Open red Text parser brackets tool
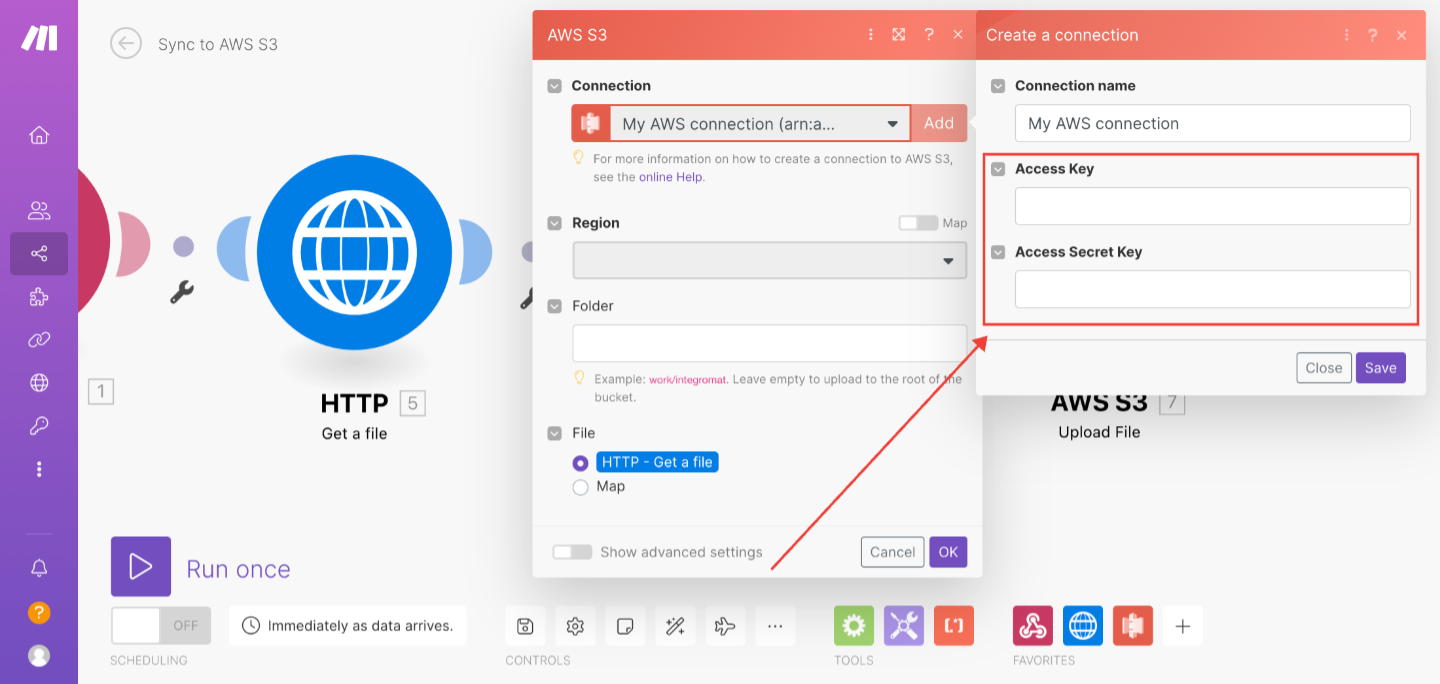 tap(954, 626)
